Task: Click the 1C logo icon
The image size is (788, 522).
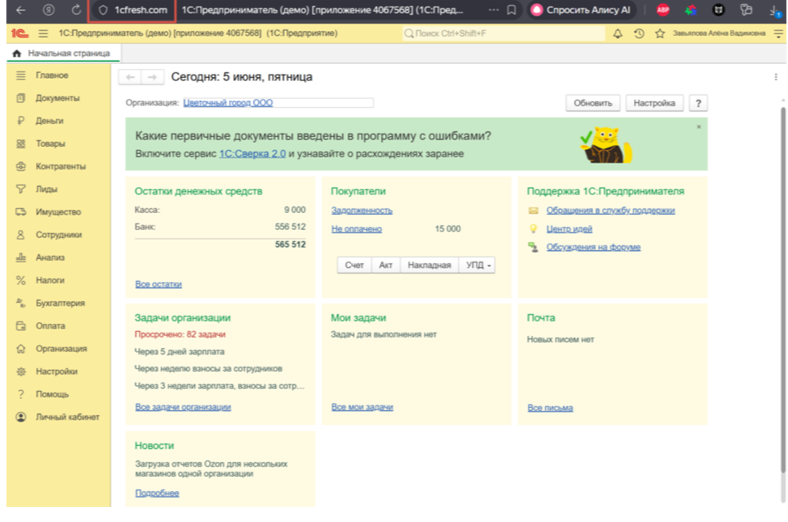Action: (x=20, y=33)
